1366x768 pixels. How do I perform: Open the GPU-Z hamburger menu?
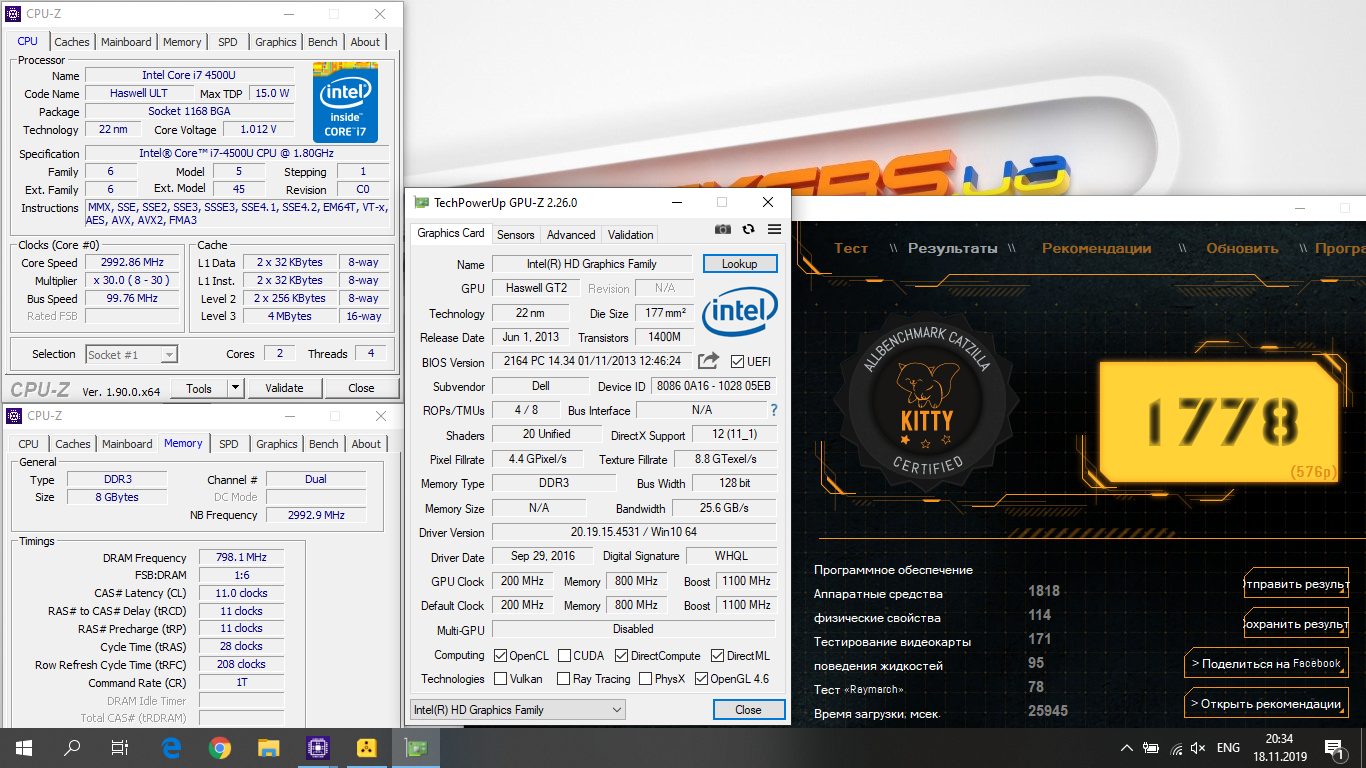[774, 229]
